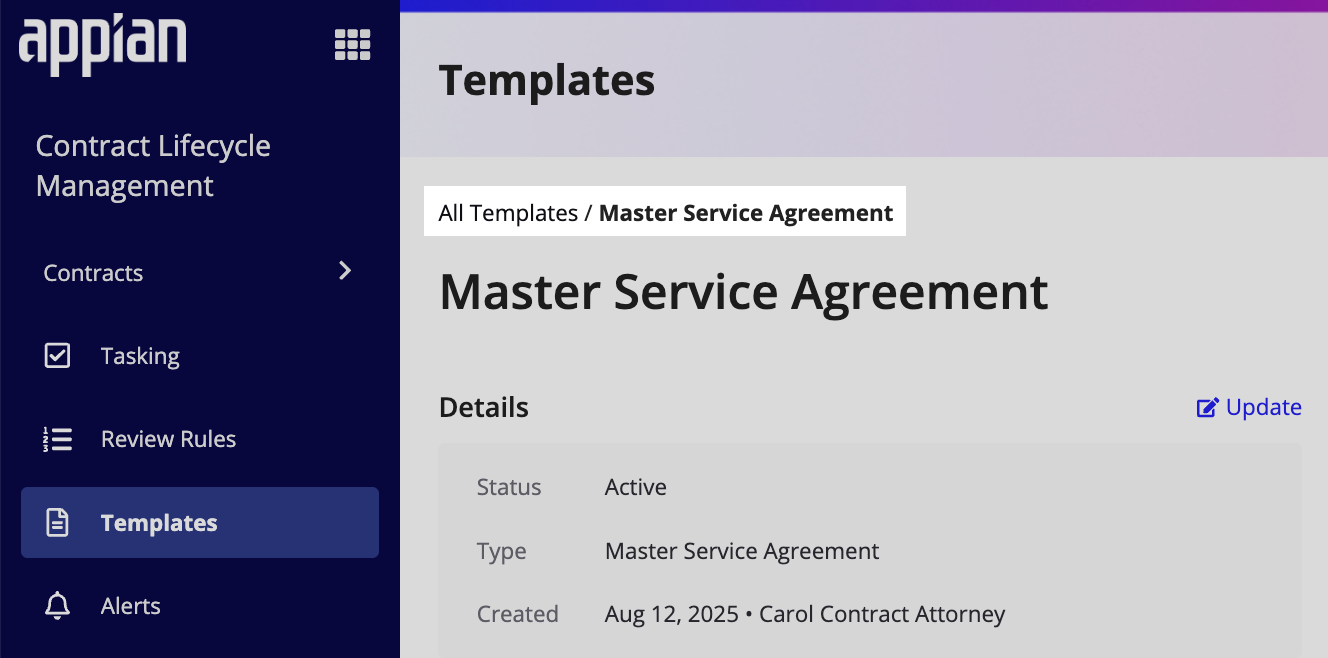Click Master Service Agreement in the breadcrumb

(746, 213)
